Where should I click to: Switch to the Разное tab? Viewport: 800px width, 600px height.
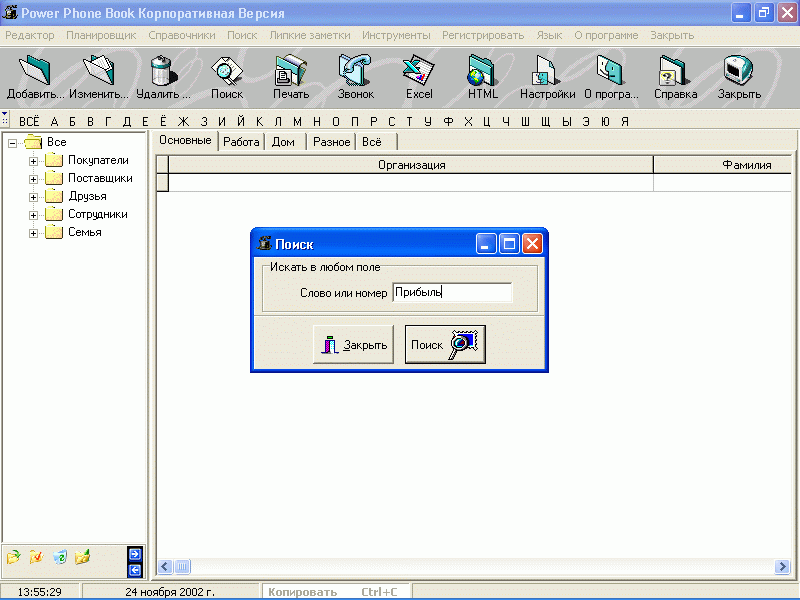click(x=331, y=142)
